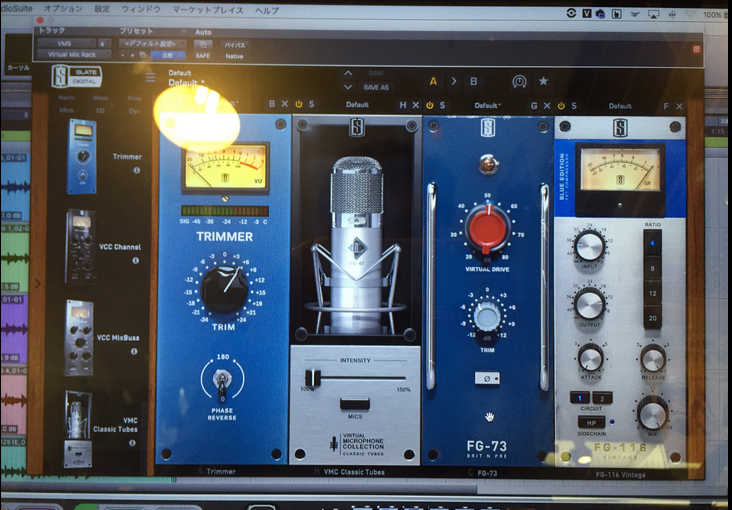The height and width of the screenshot is (510, 732).
Task: Click the copy settings icon next to plus
Action: click(x=143, y=55)
